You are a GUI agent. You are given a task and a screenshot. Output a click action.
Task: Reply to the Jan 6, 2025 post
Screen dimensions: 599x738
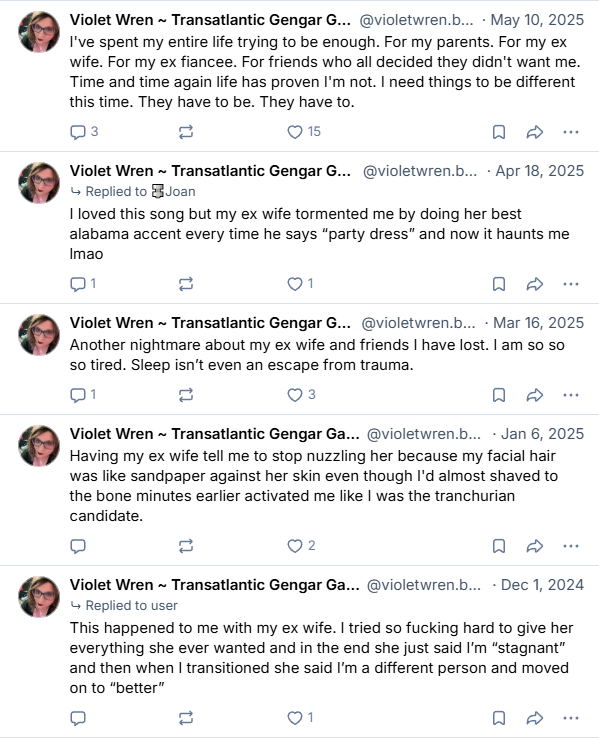(x=78, y=546)
